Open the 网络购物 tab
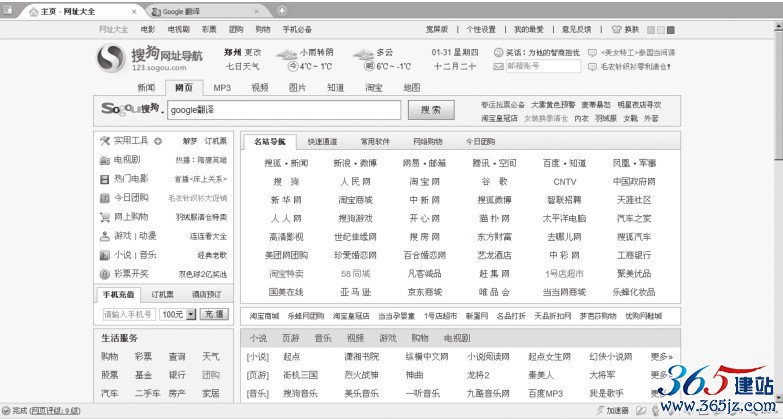Viewport: 783px width, 419px height. pos(428,142)
